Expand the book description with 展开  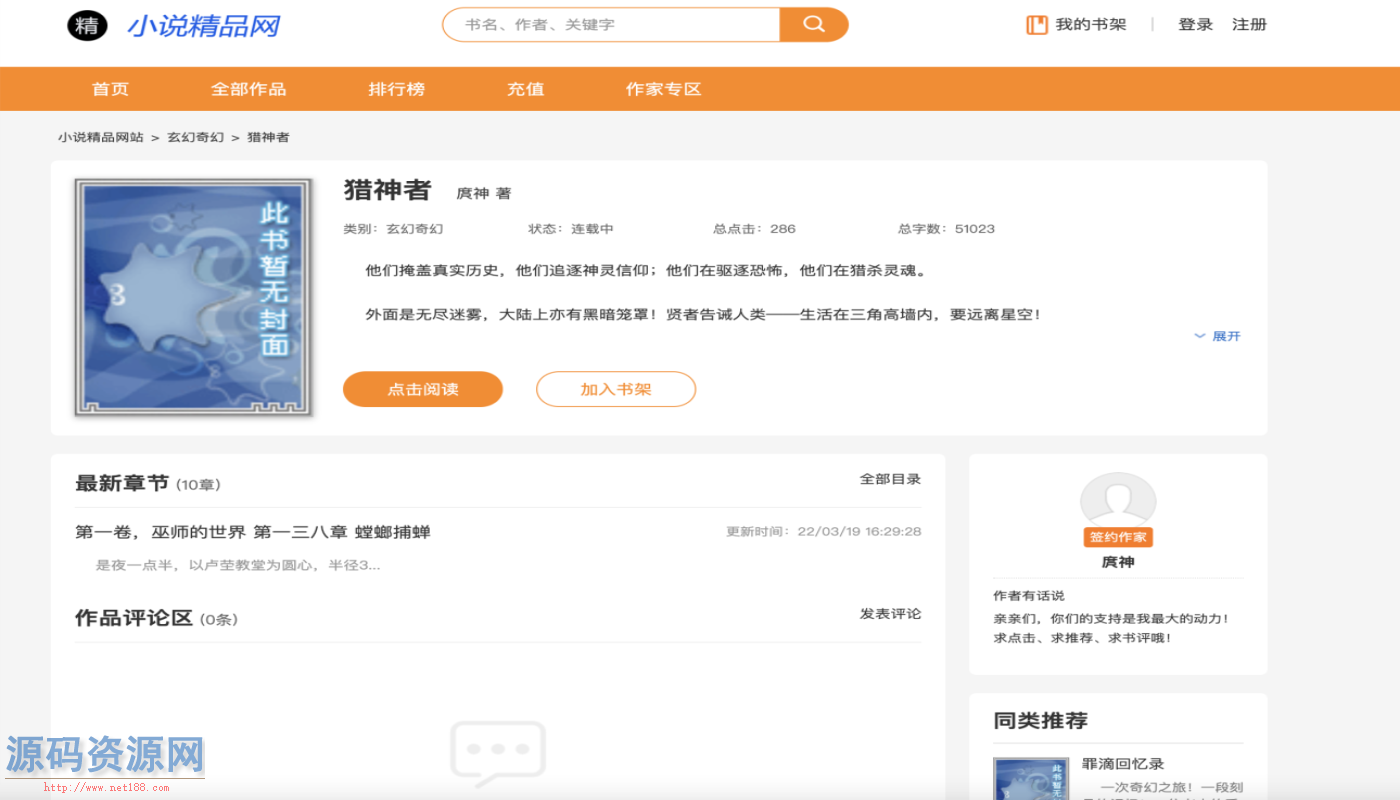pyautogui.click(x=1217, y=336)
